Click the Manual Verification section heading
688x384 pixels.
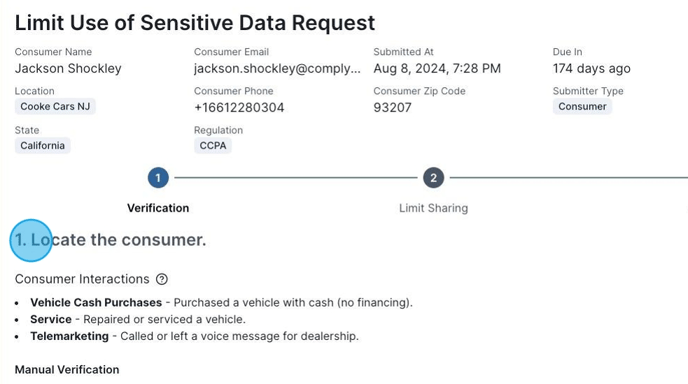tap(67, 370)
